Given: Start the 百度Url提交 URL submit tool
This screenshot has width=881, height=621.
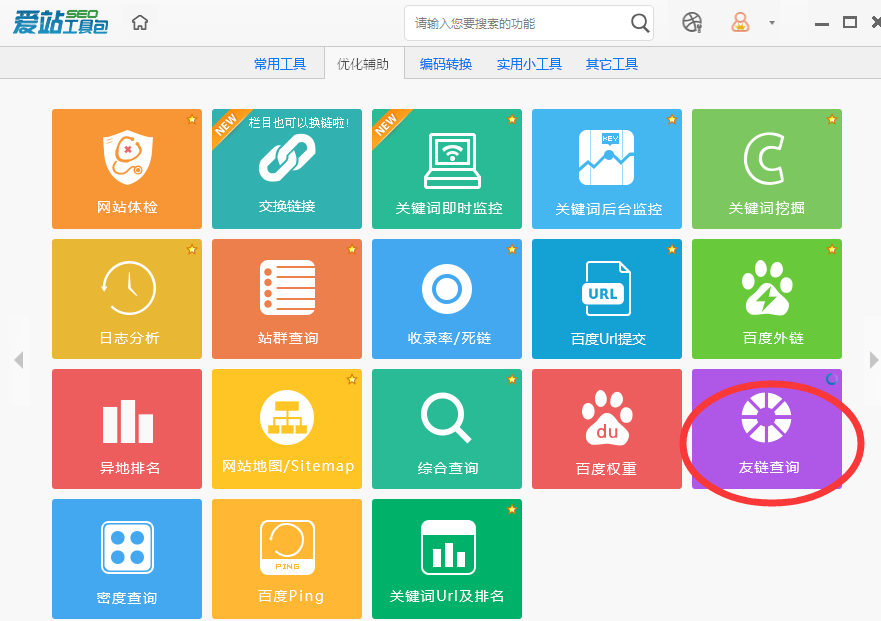Looking at the screenshot, I should (x=606, y=298).
